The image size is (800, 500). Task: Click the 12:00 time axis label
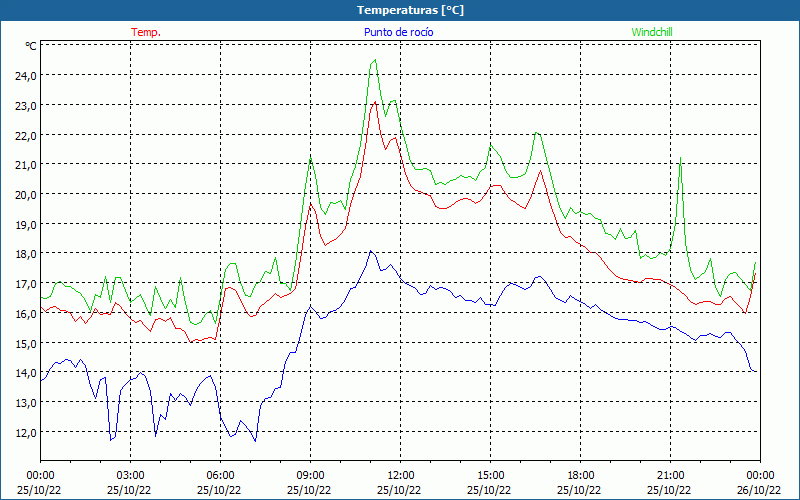point(401,476)
